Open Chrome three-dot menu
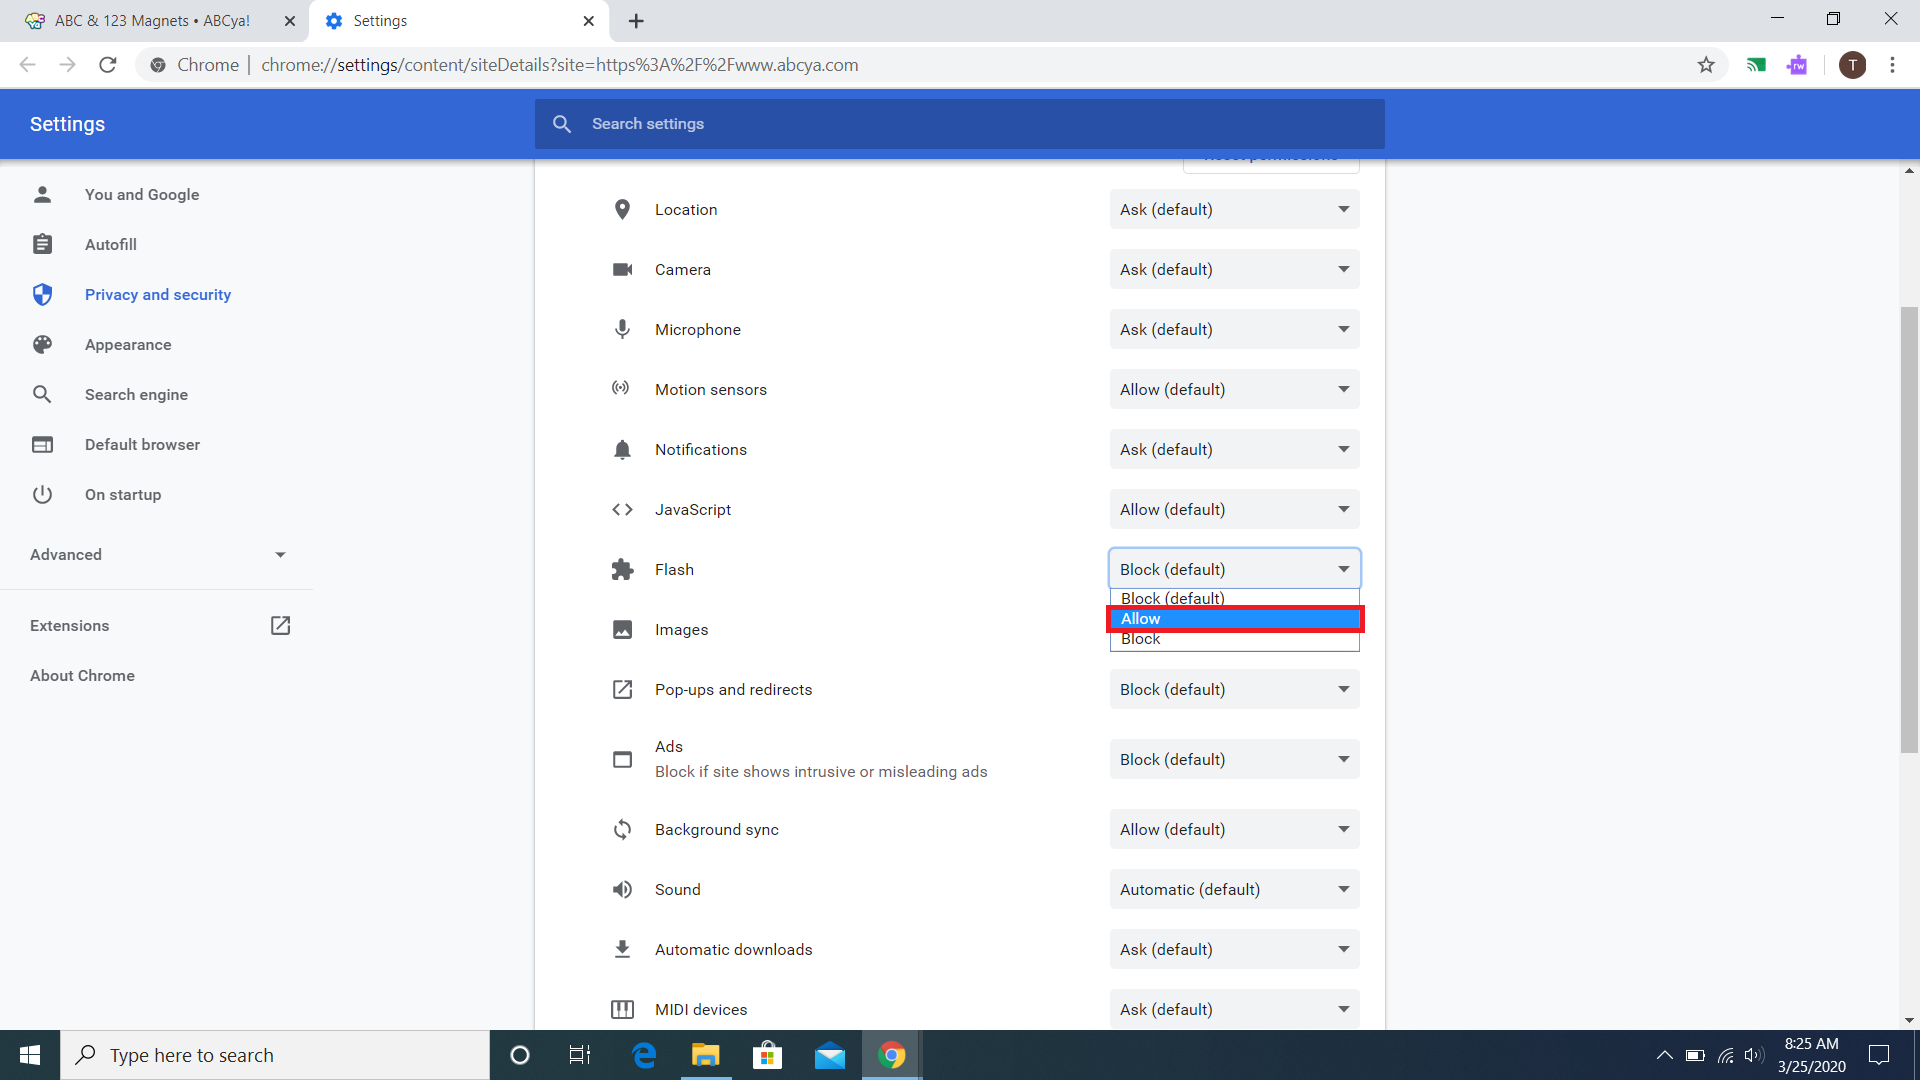Image resolution: width=1920 pixels, height=1080 pixels. point(1892,65)
